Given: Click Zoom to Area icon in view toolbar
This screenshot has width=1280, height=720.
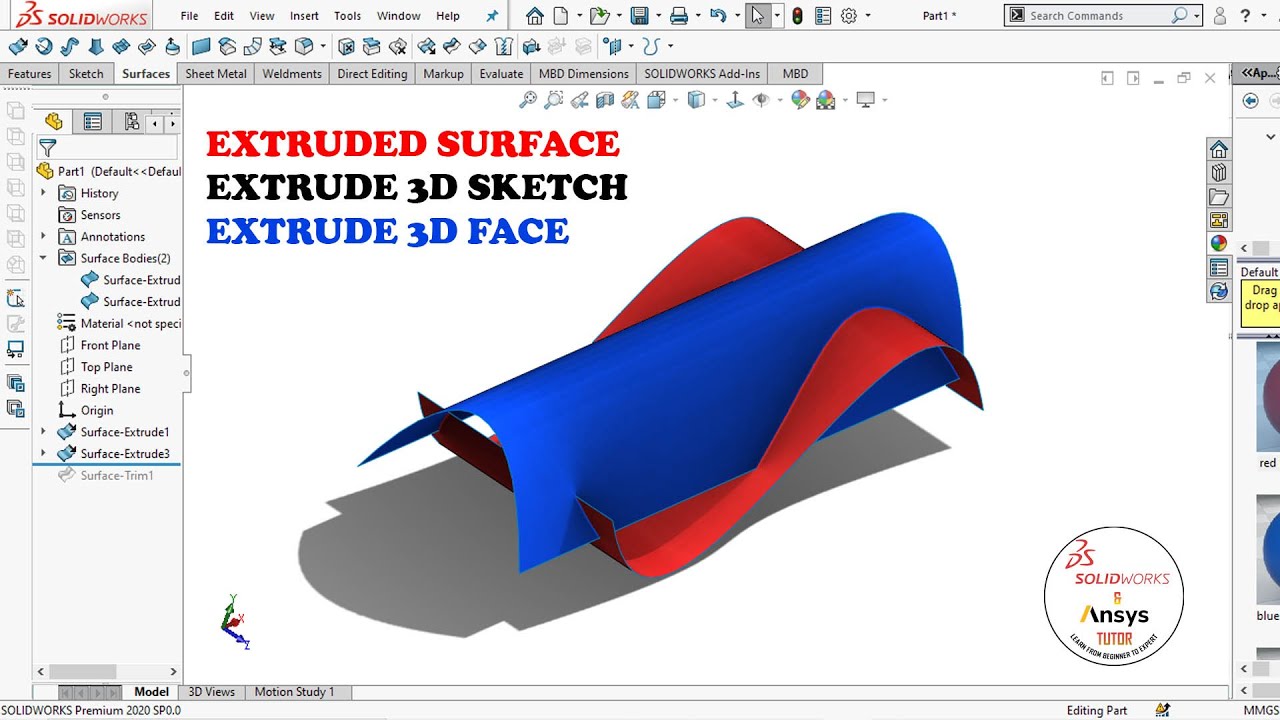Looking at the screenshot, I should 553,99.
